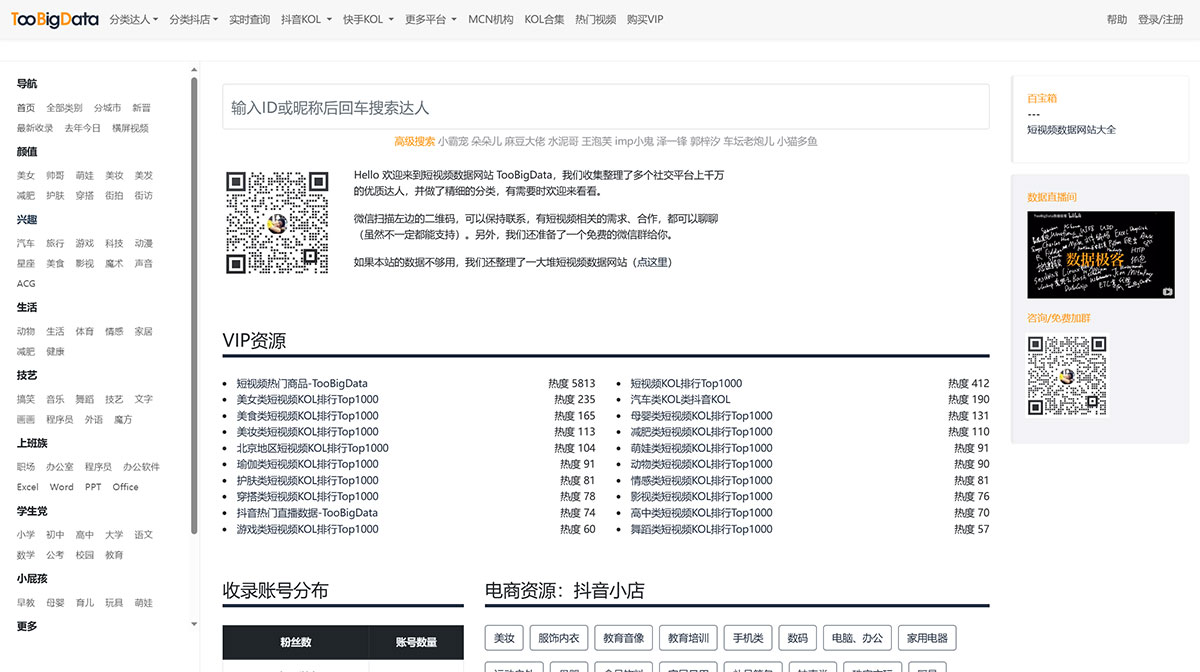The image size is (1200, 672).
Task: Open the 高级搜索 advanced search link
Action: click(x=416, y=141)
